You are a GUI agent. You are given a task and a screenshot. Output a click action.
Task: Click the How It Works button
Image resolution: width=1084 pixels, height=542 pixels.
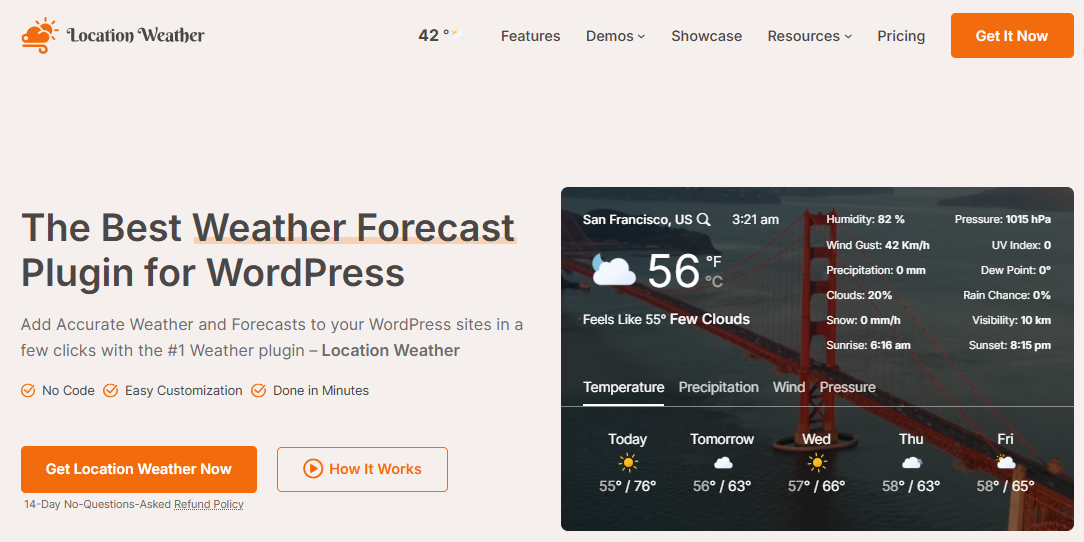tap(362, 469)
